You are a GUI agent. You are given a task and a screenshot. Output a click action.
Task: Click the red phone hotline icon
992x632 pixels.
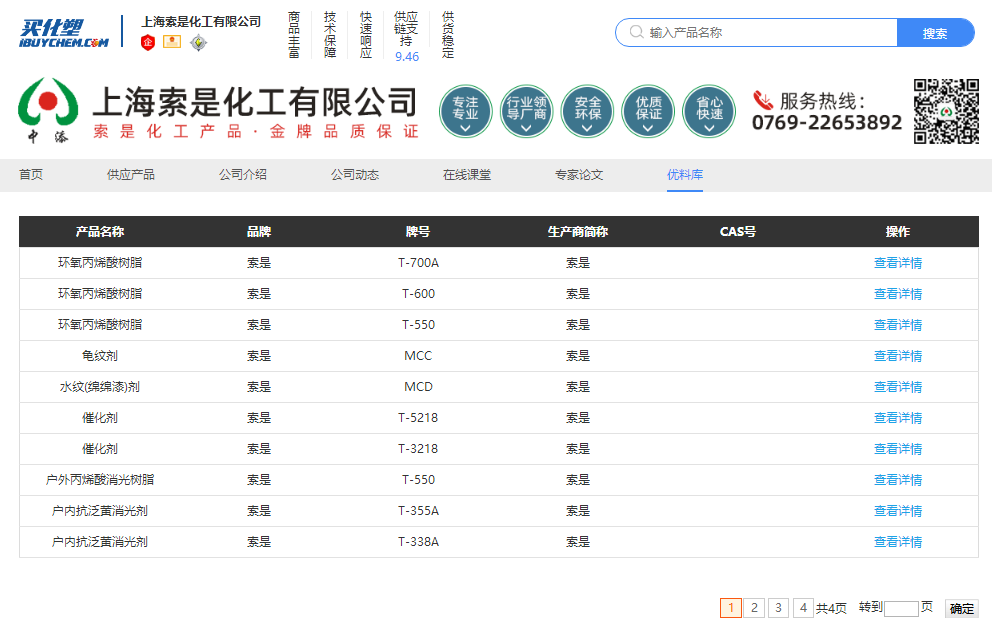763,100
